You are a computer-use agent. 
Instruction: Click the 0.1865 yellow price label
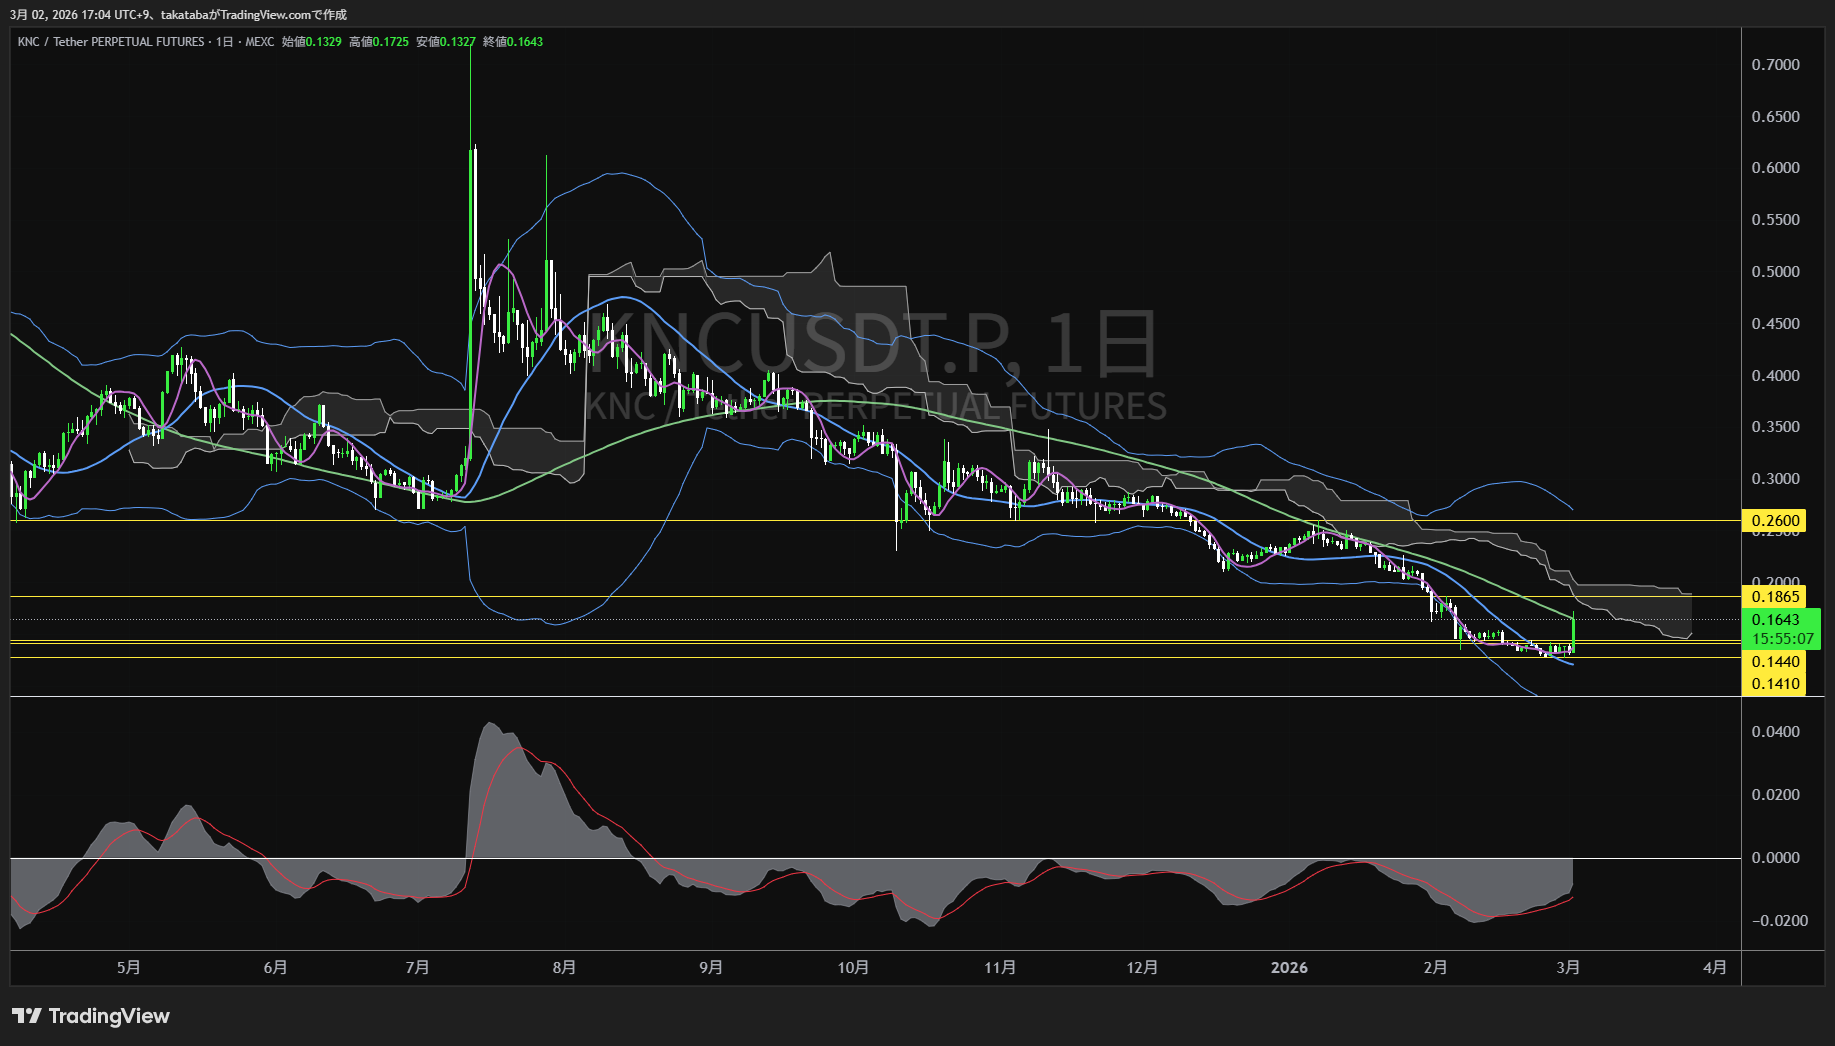point(1775,597)
